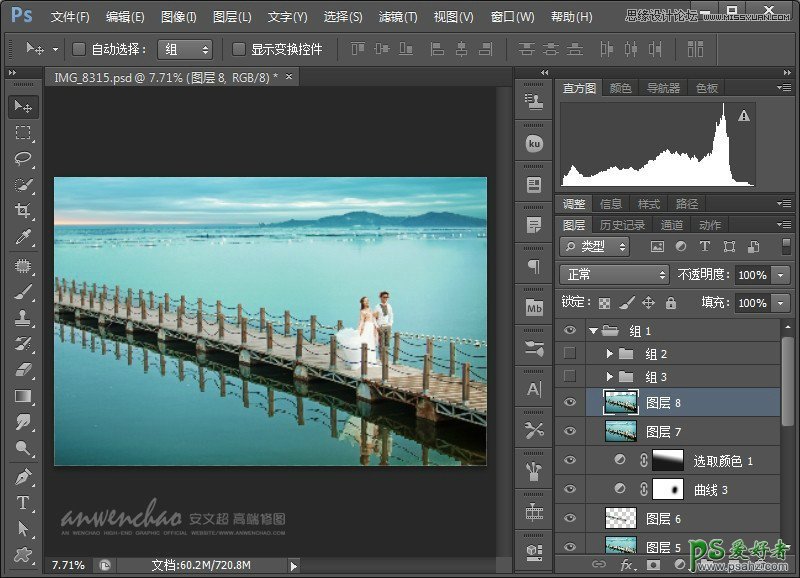Switch to the 历史记录 tab

point(622,225)
